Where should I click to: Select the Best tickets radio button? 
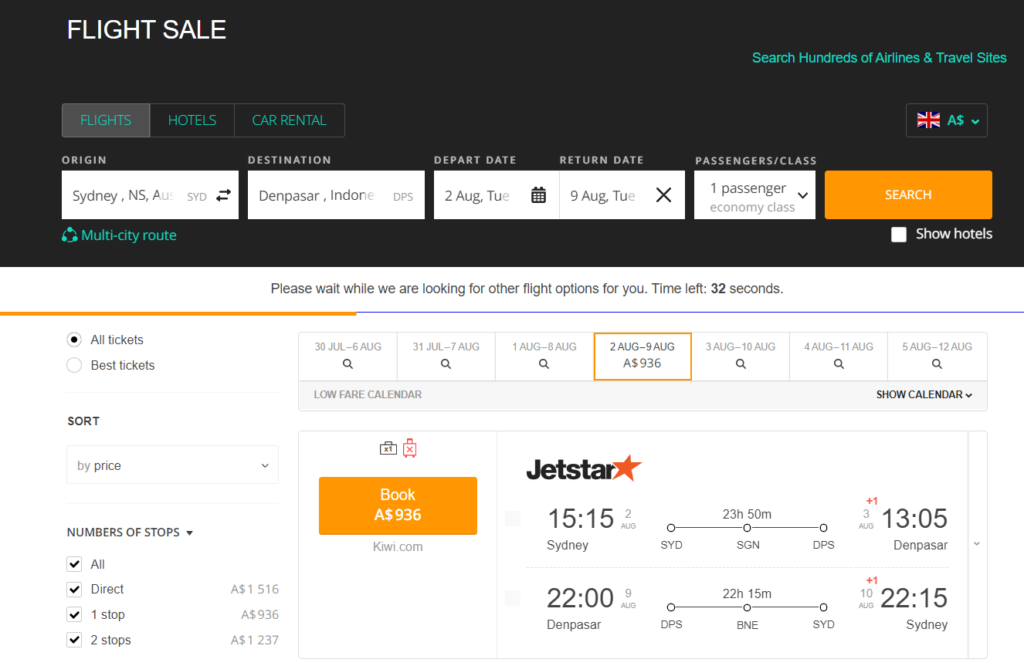(x=74, y=365)
